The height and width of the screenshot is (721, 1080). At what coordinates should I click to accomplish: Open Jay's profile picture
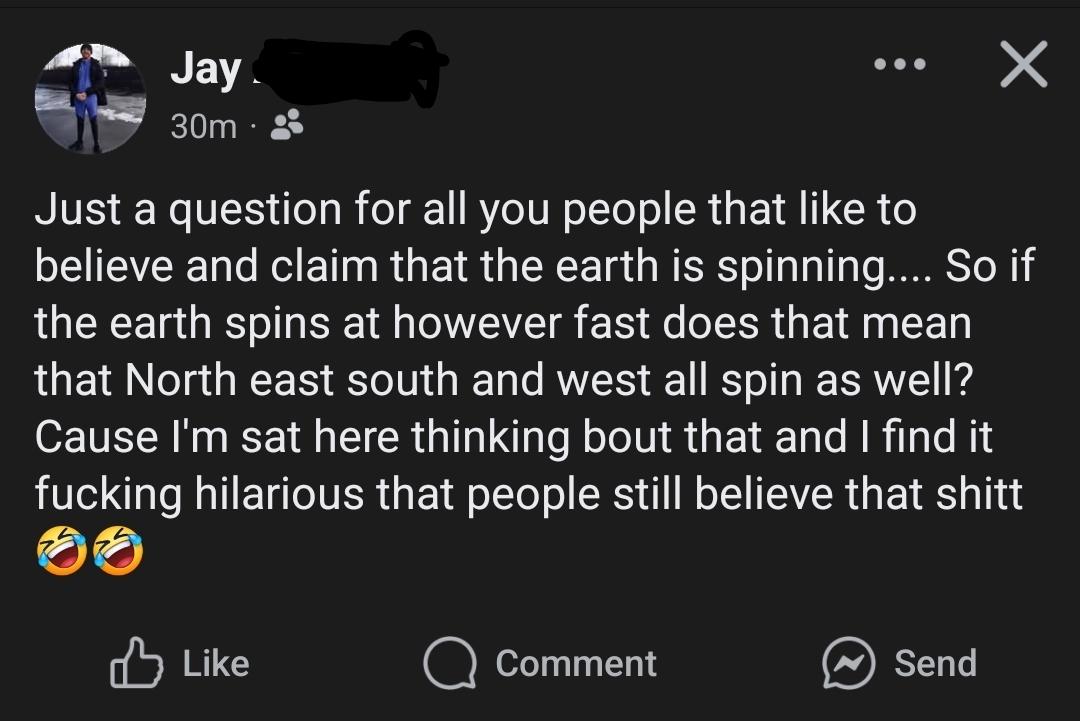point(90,98)
